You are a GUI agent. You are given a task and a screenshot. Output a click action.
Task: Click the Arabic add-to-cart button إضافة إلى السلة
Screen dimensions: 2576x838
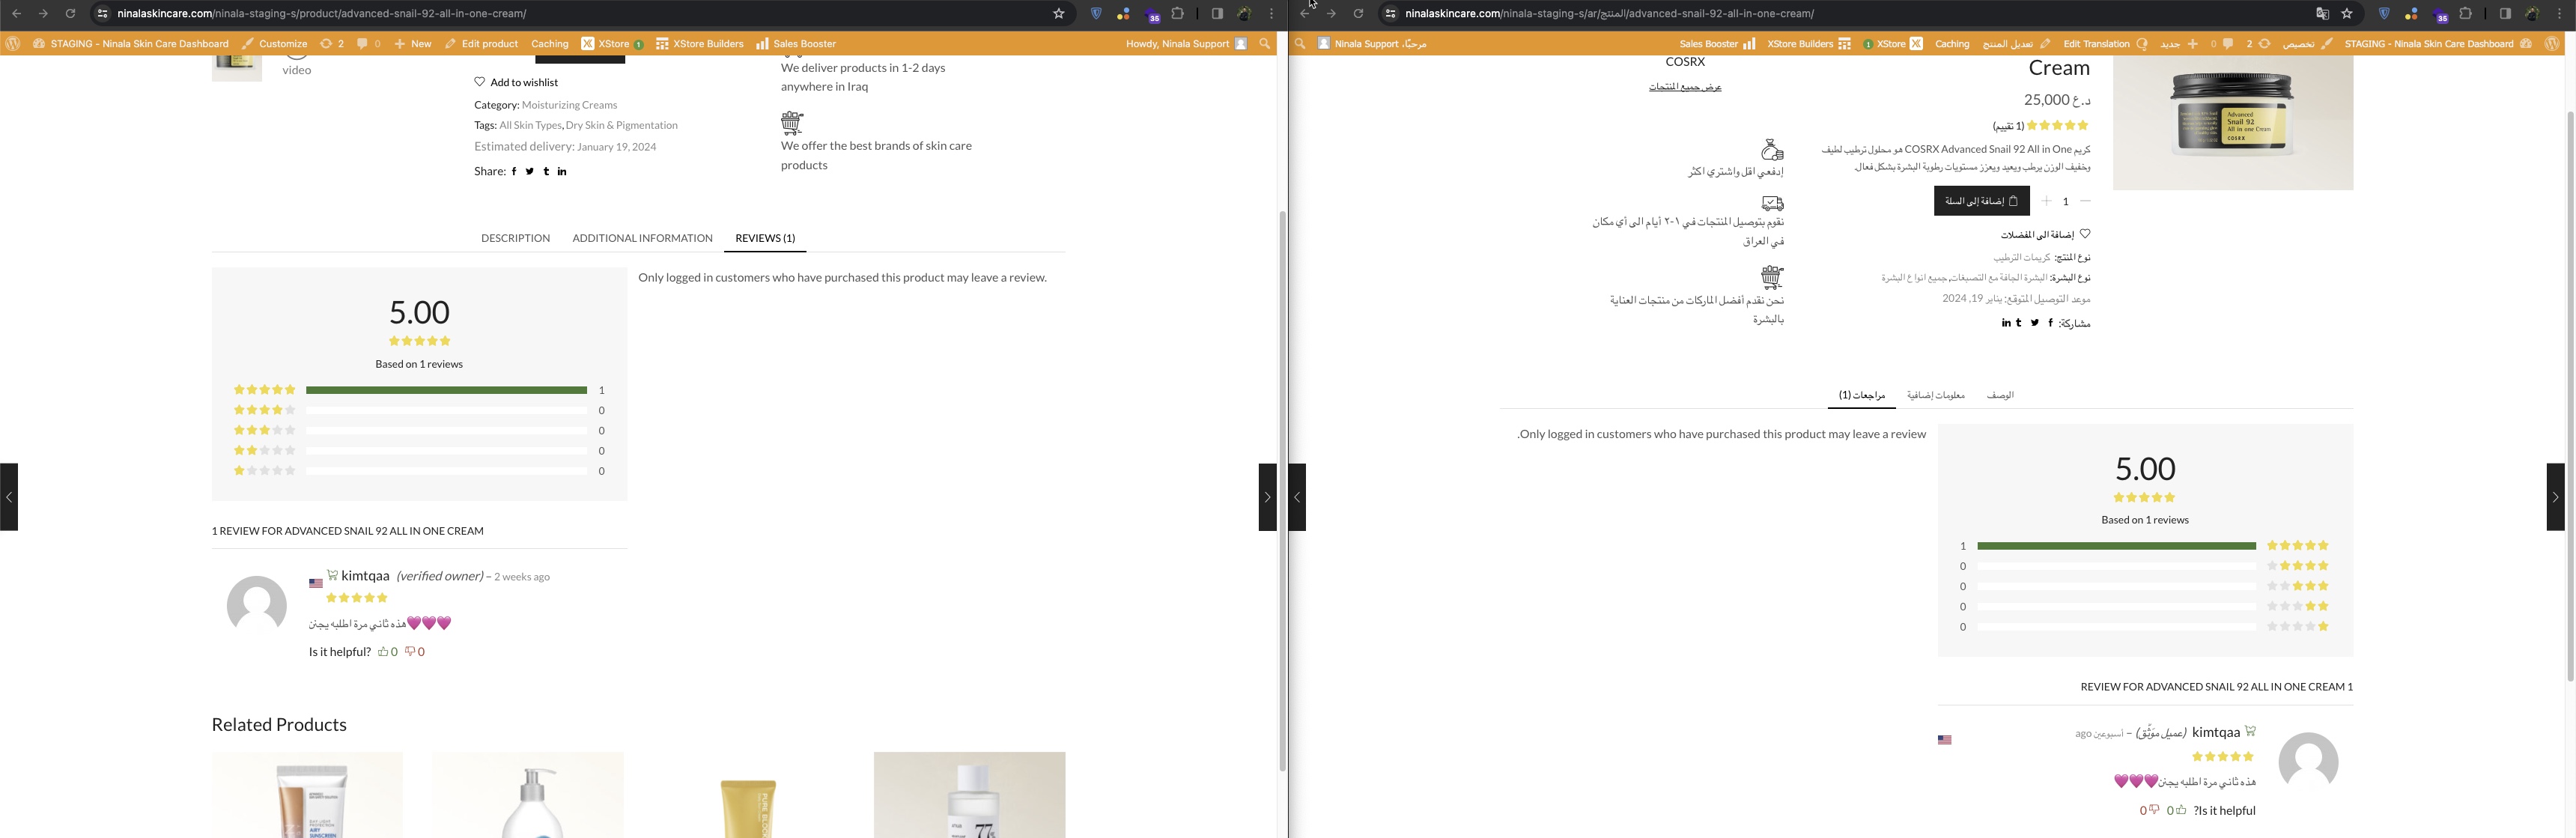tap(1981, 201)
